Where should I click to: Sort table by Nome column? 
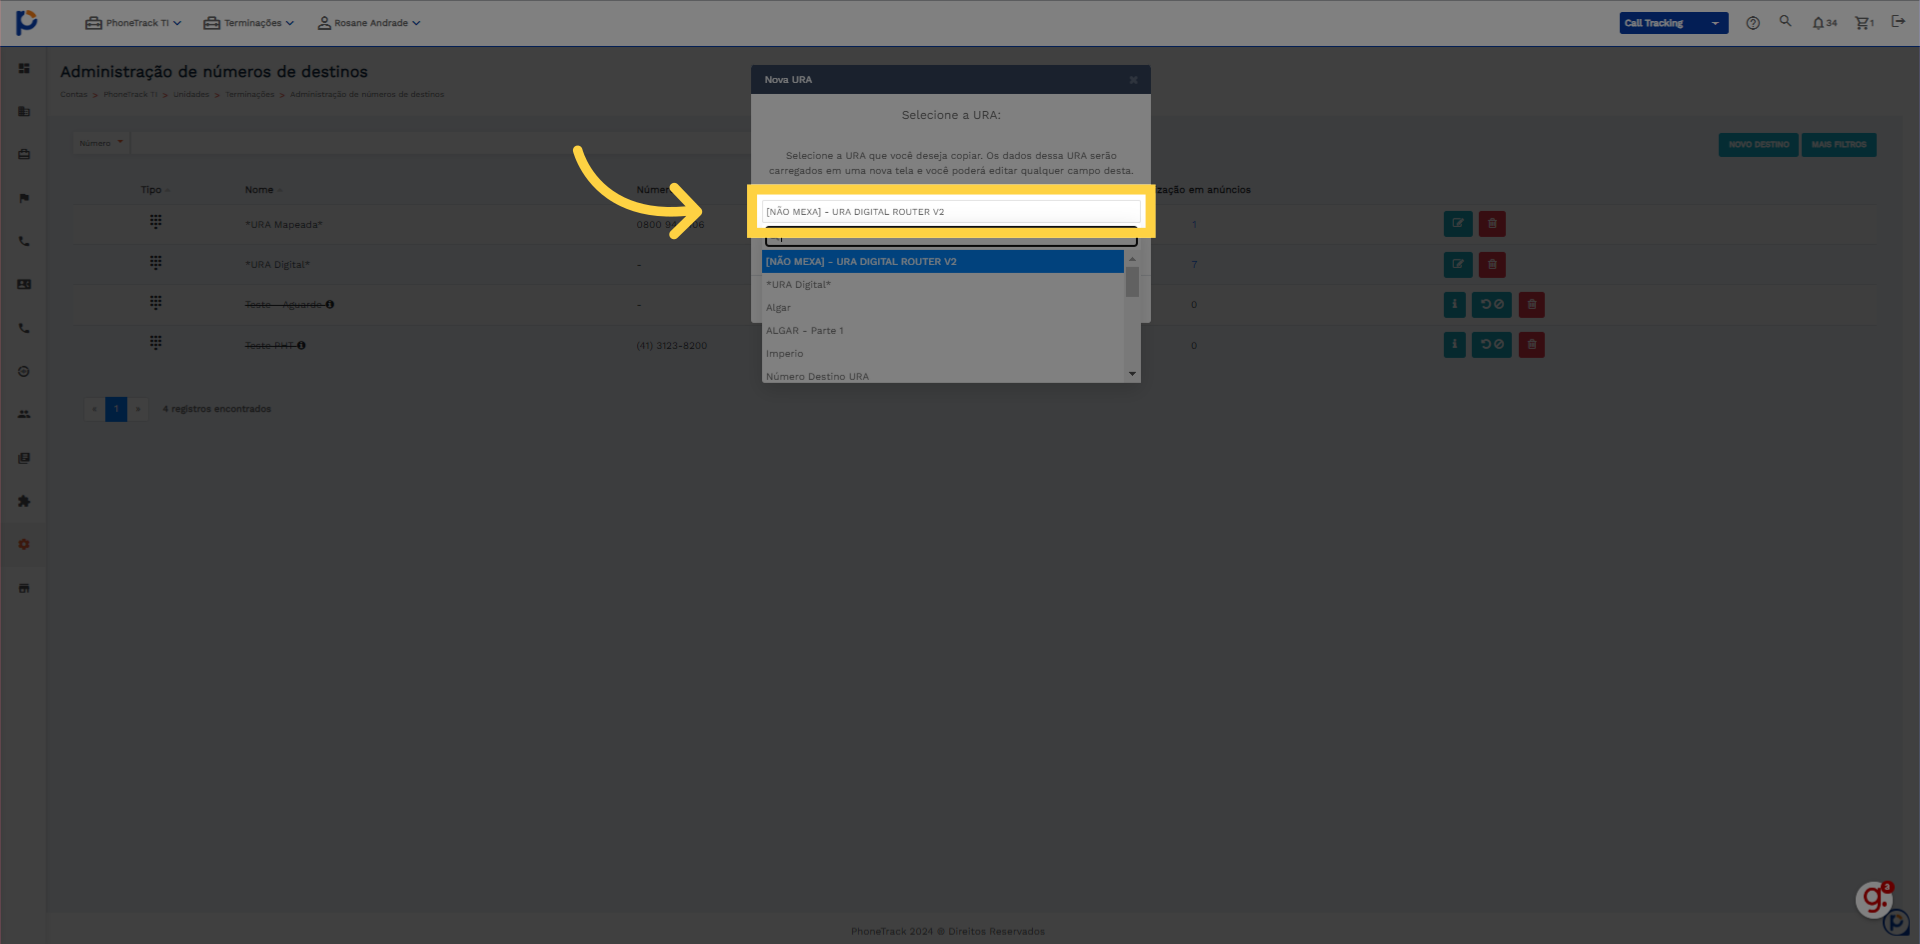[x=263, y=190]
